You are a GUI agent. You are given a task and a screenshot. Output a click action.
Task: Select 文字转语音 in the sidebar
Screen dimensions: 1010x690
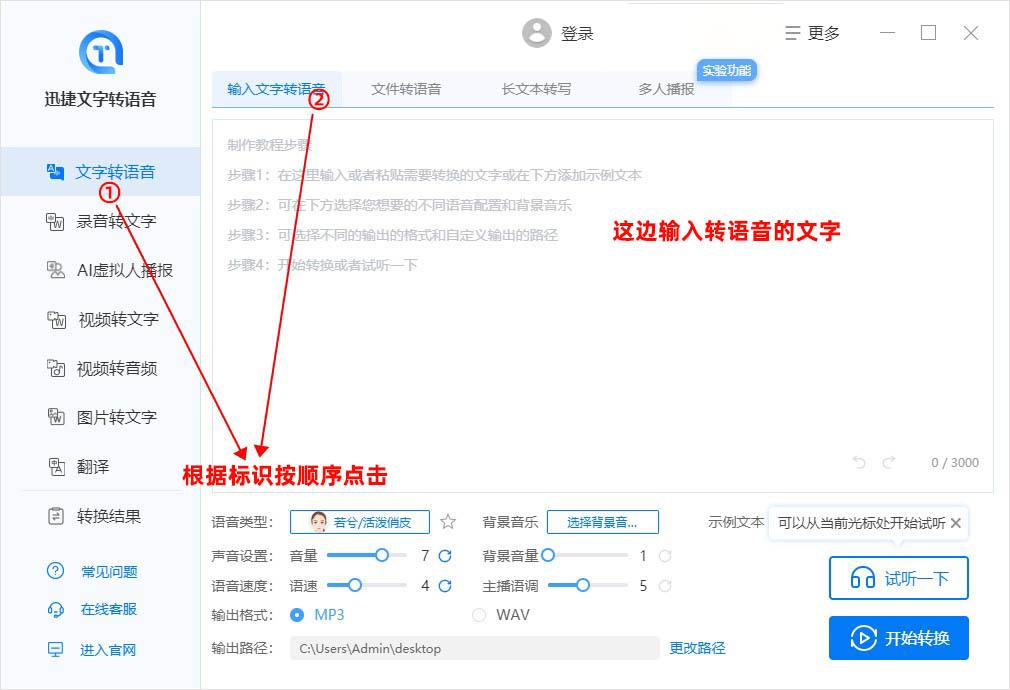100,171
